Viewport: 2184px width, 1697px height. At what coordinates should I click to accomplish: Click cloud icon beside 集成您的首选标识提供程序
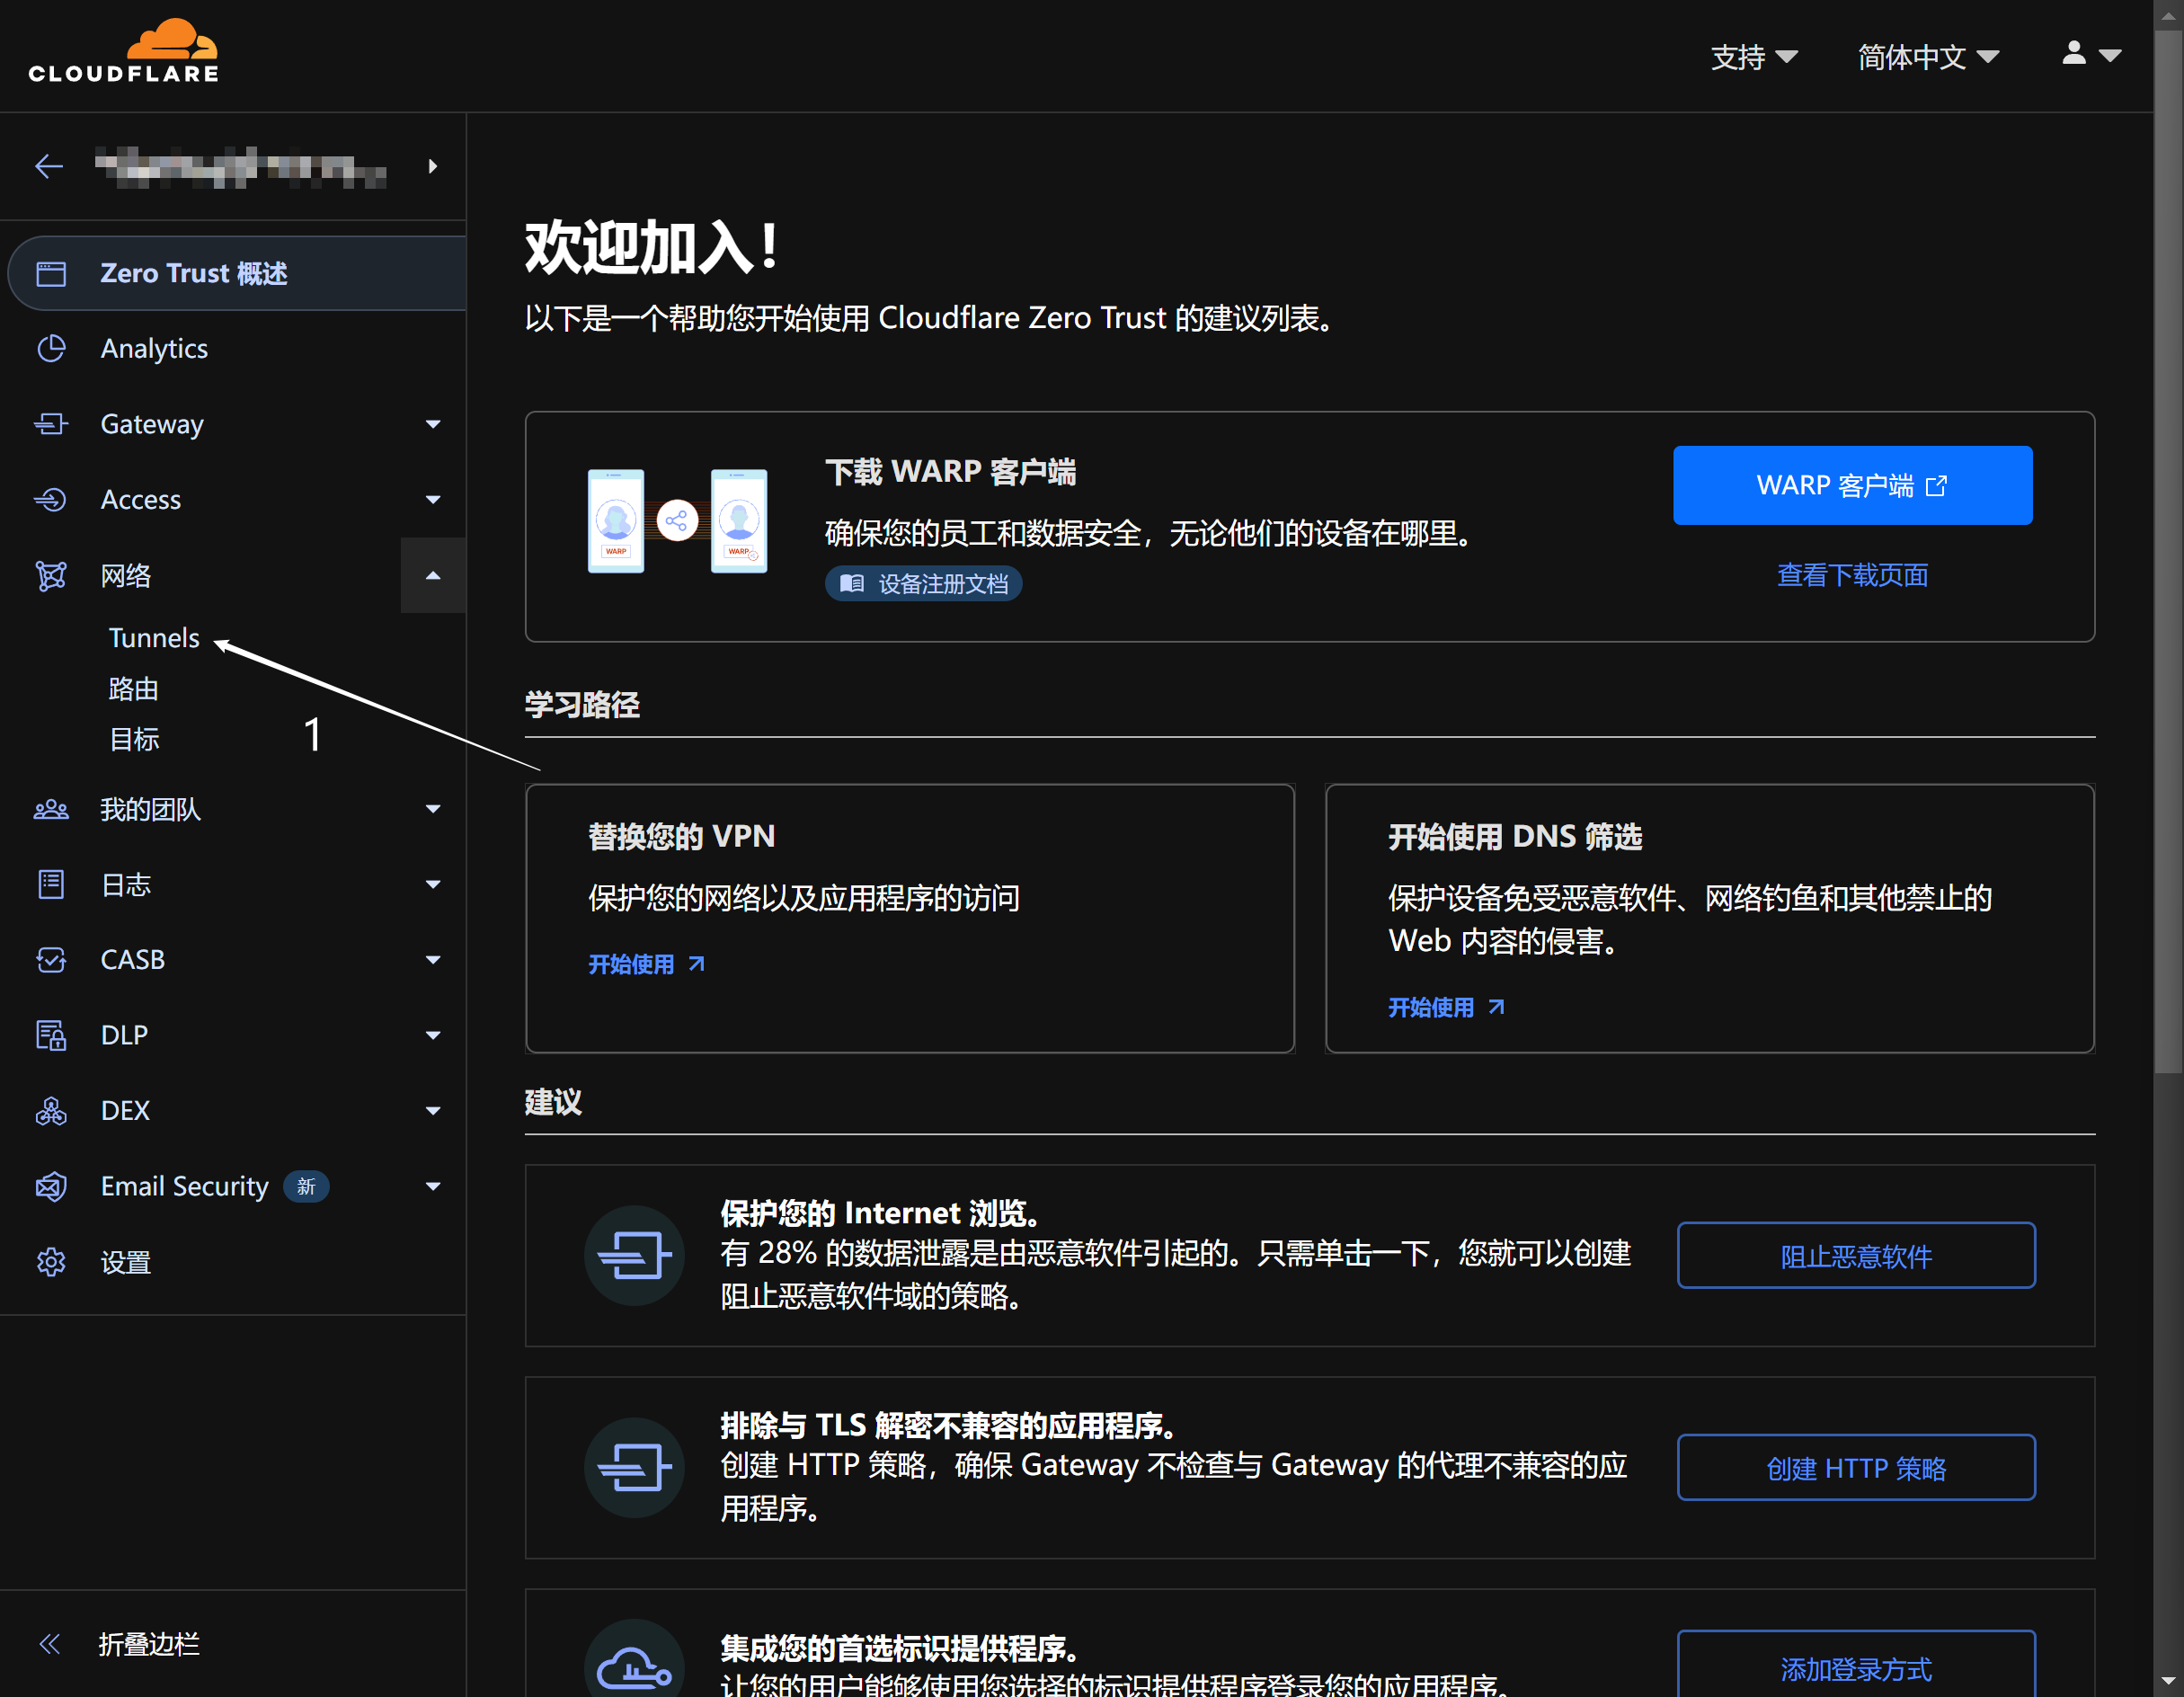634,1660
